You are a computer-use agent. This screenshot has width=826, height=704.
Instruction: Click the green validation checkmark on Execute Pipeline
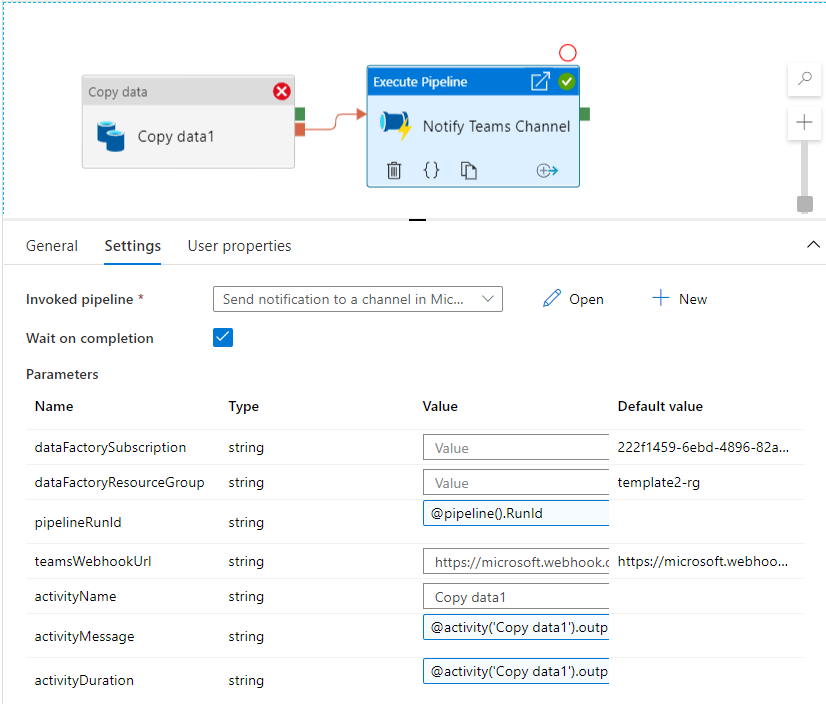point(567,82)
